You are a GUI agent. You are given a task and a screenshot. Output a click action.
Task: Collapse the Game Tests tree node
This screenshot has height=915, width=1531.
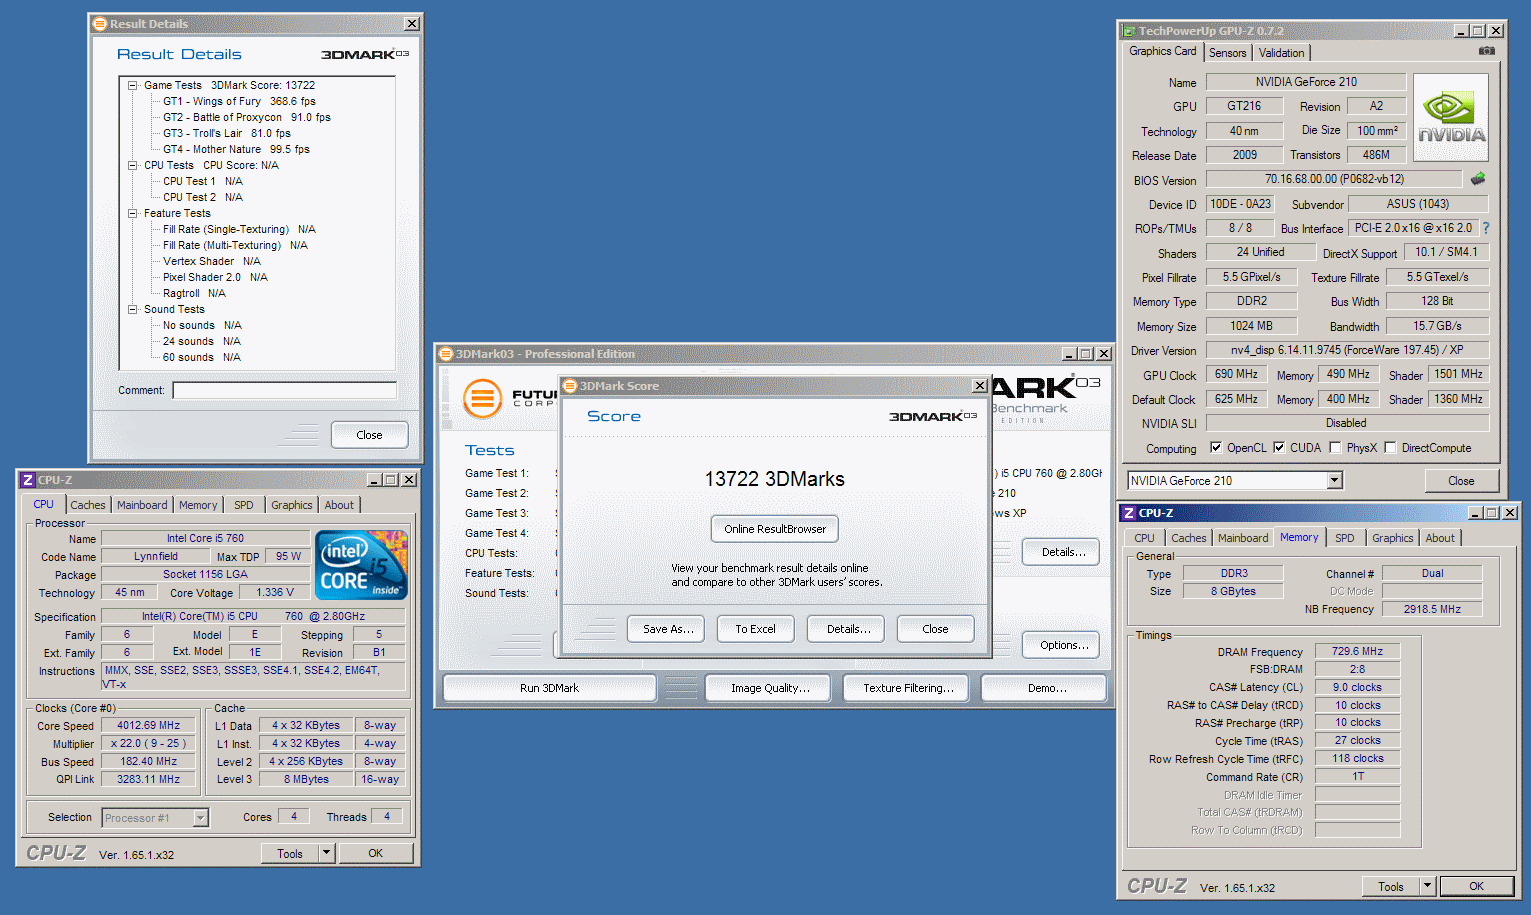(132, 85)
